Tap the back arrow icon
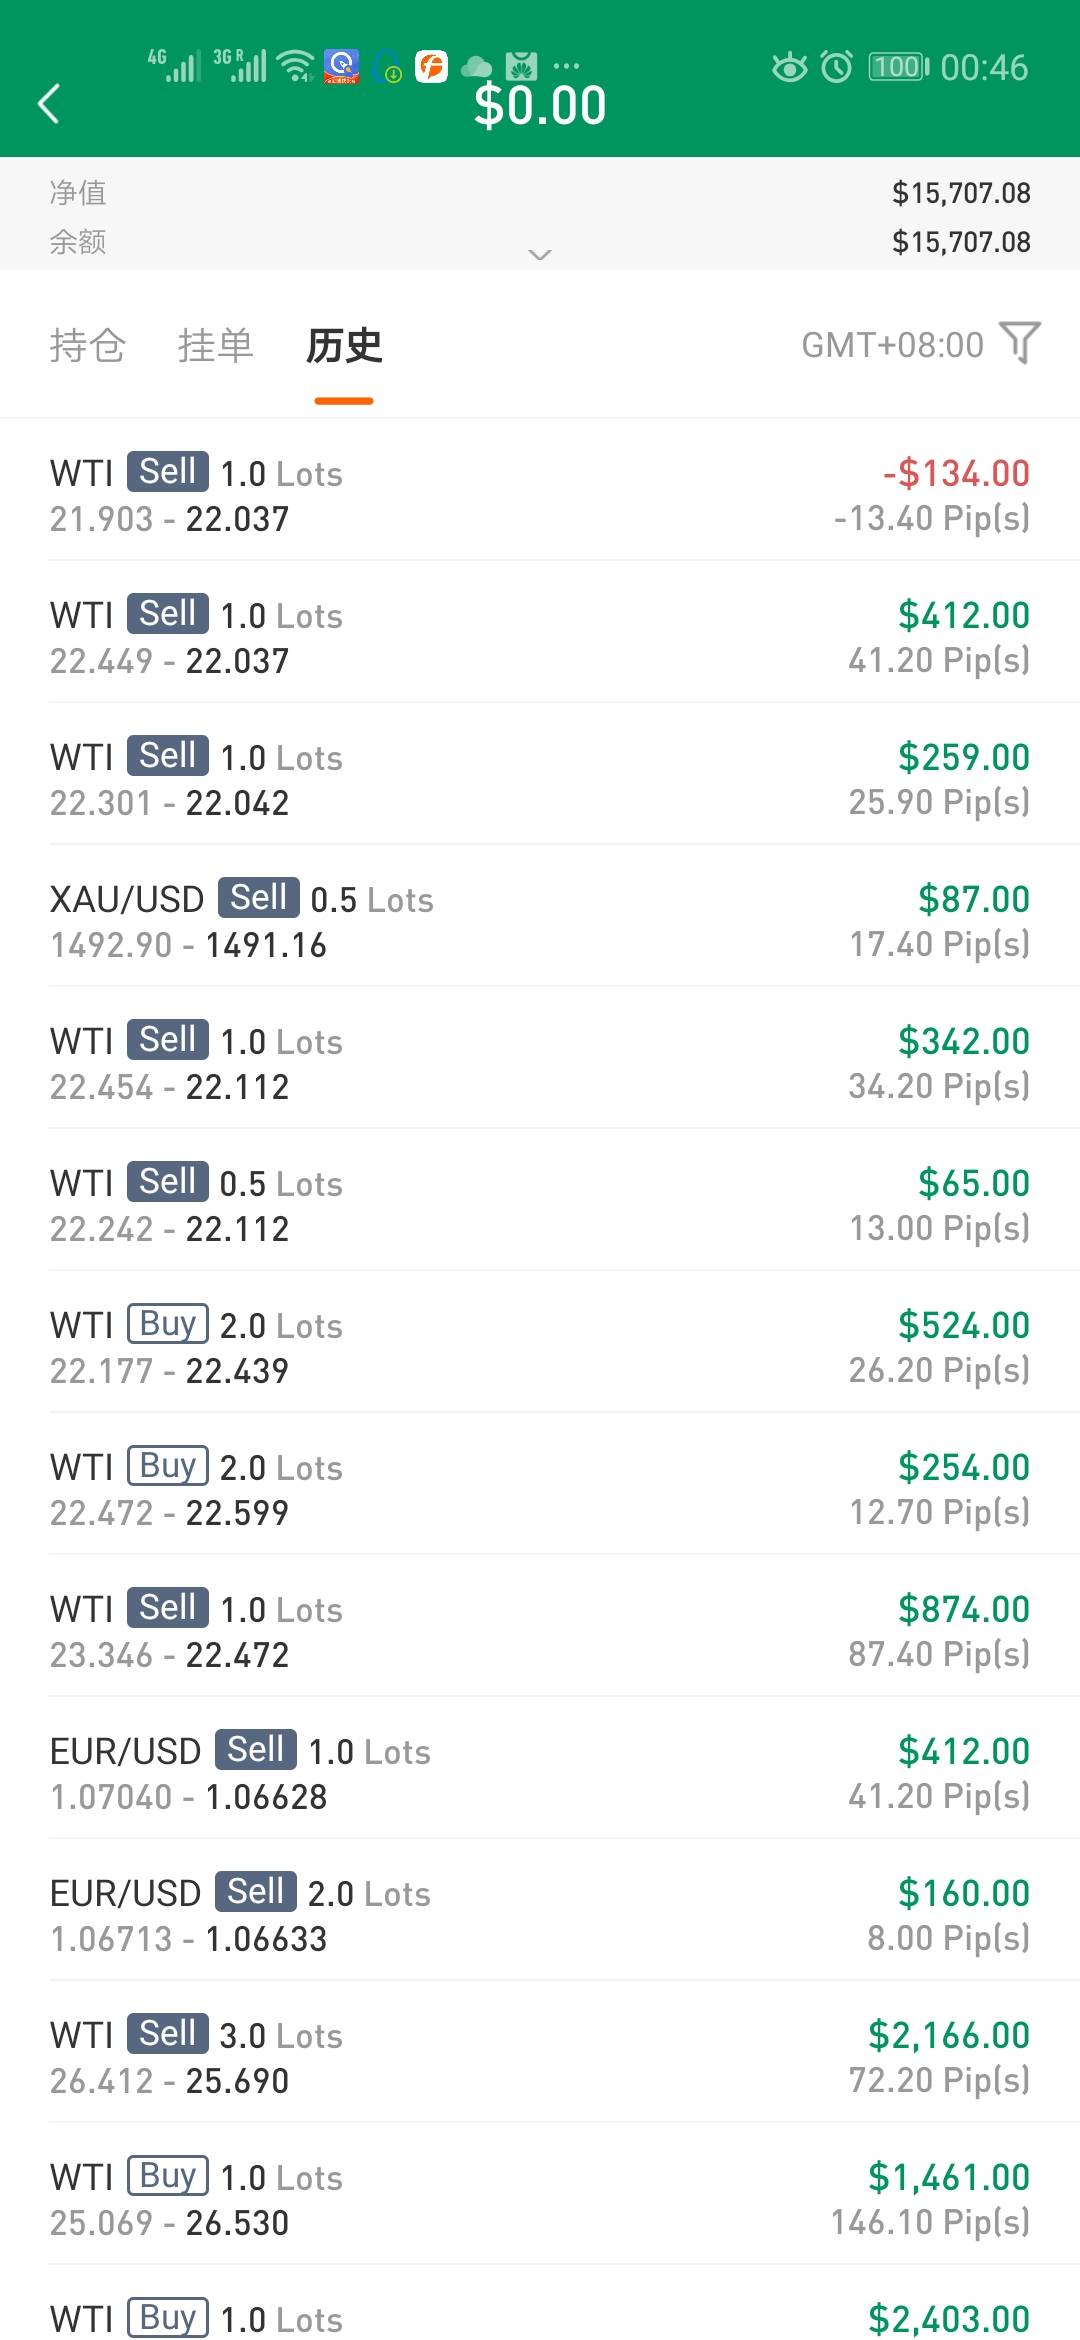 pos(48,103)
